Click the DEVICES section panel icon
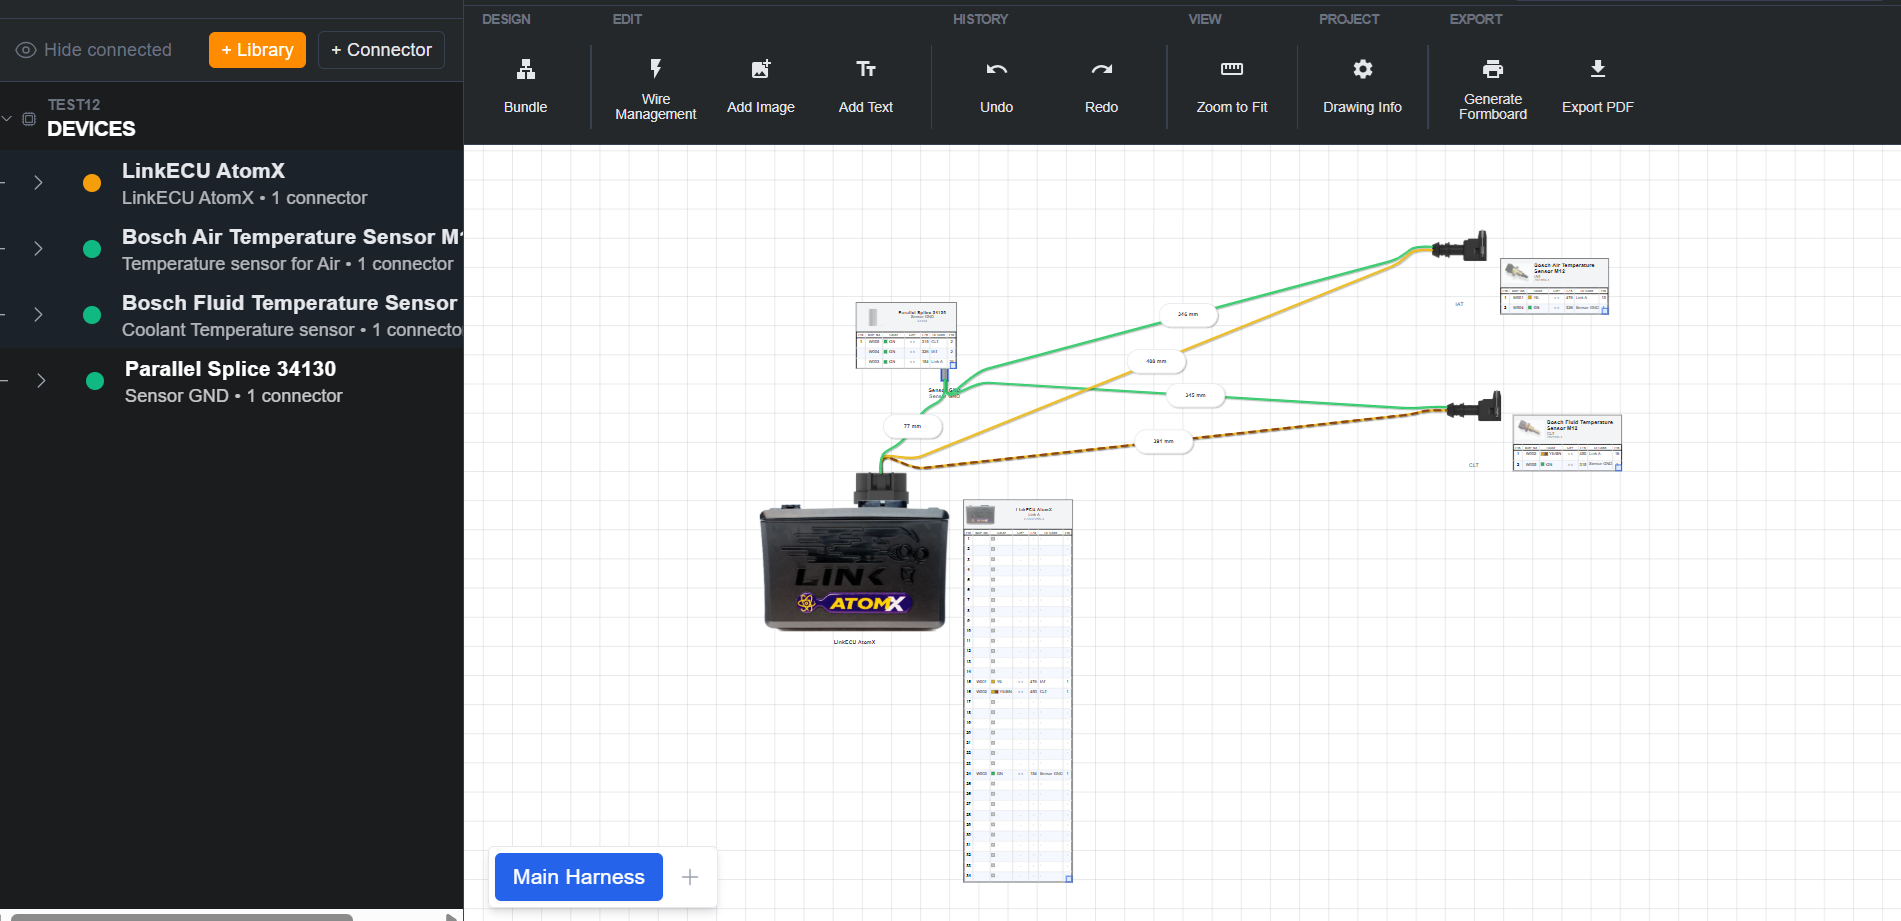 coord(29,118)
